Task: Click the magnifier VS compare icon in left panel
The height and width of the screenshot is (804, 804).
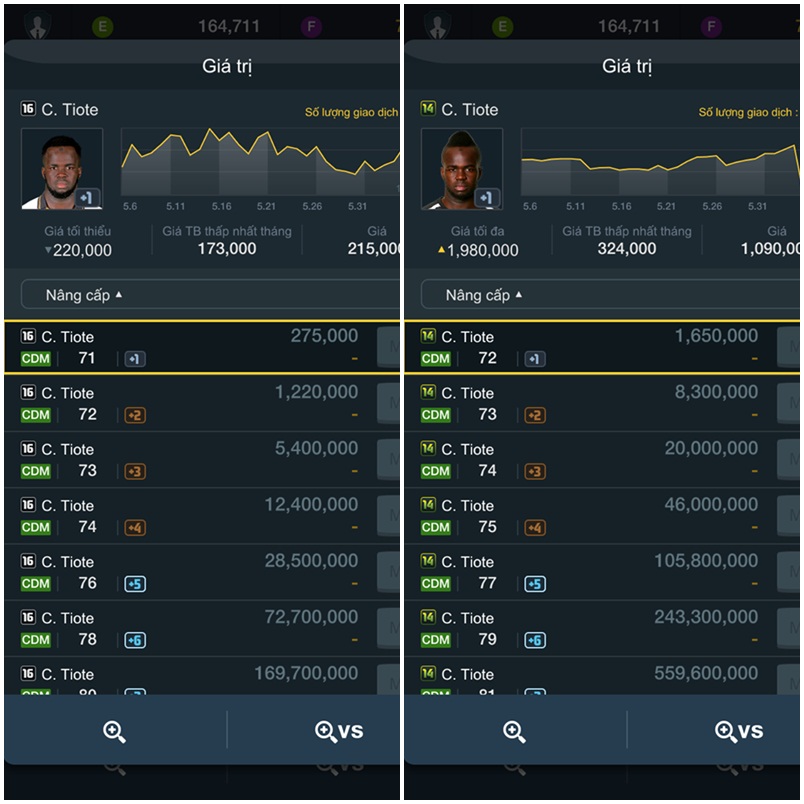Action: [x=338, y=731]
